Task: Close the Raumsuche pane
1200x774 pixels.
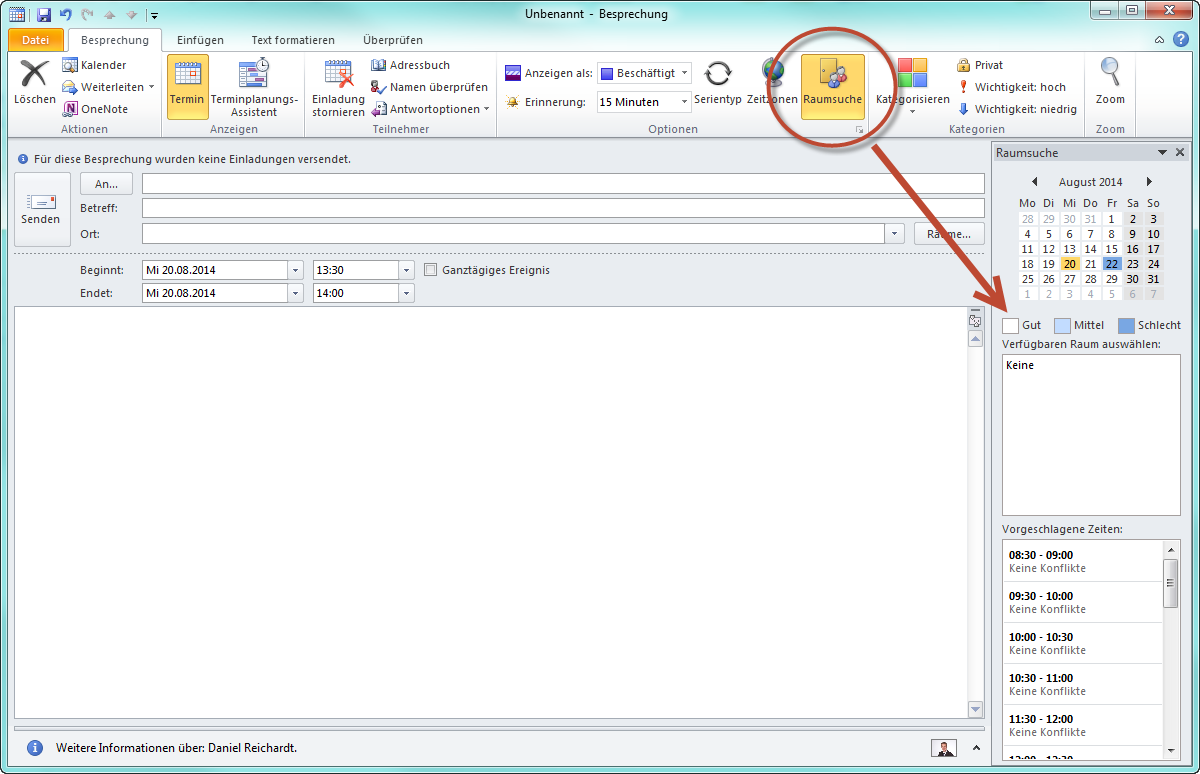Action: click(1180, 153)
